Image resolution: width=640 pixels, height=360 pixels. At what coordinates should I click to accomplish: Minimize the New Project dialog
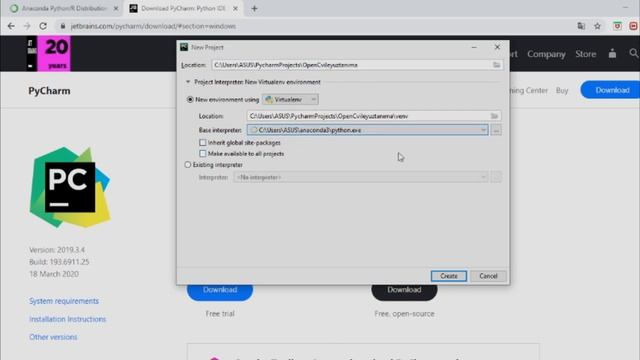click(x=474, y=47)
